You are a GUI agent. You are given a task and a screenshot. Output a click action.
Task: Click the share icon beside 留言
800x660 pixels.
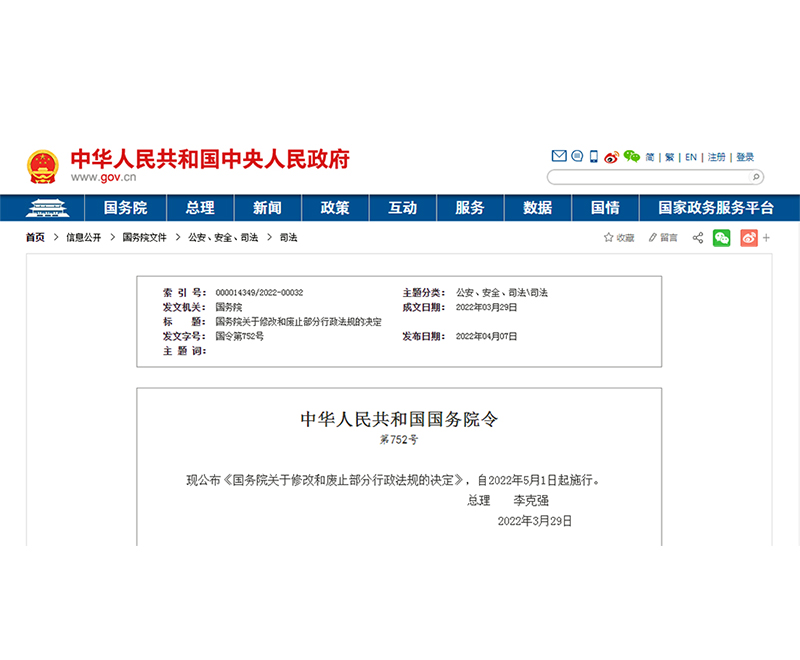pyautogui.click(x=697, y=238)
